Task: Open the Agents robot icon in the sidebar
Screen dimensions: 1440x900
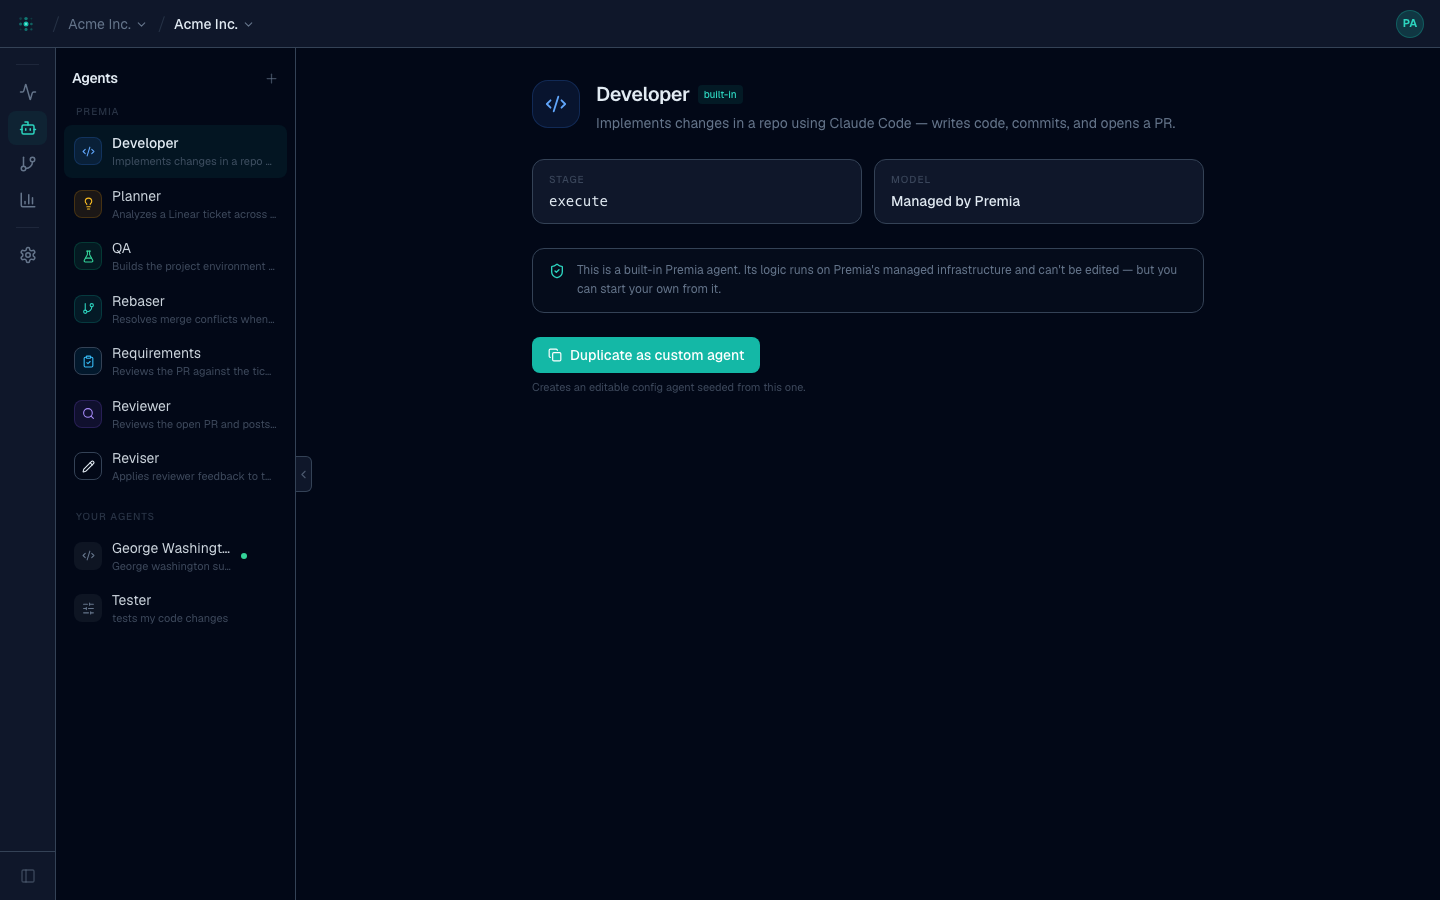Action: click(28, 128)
